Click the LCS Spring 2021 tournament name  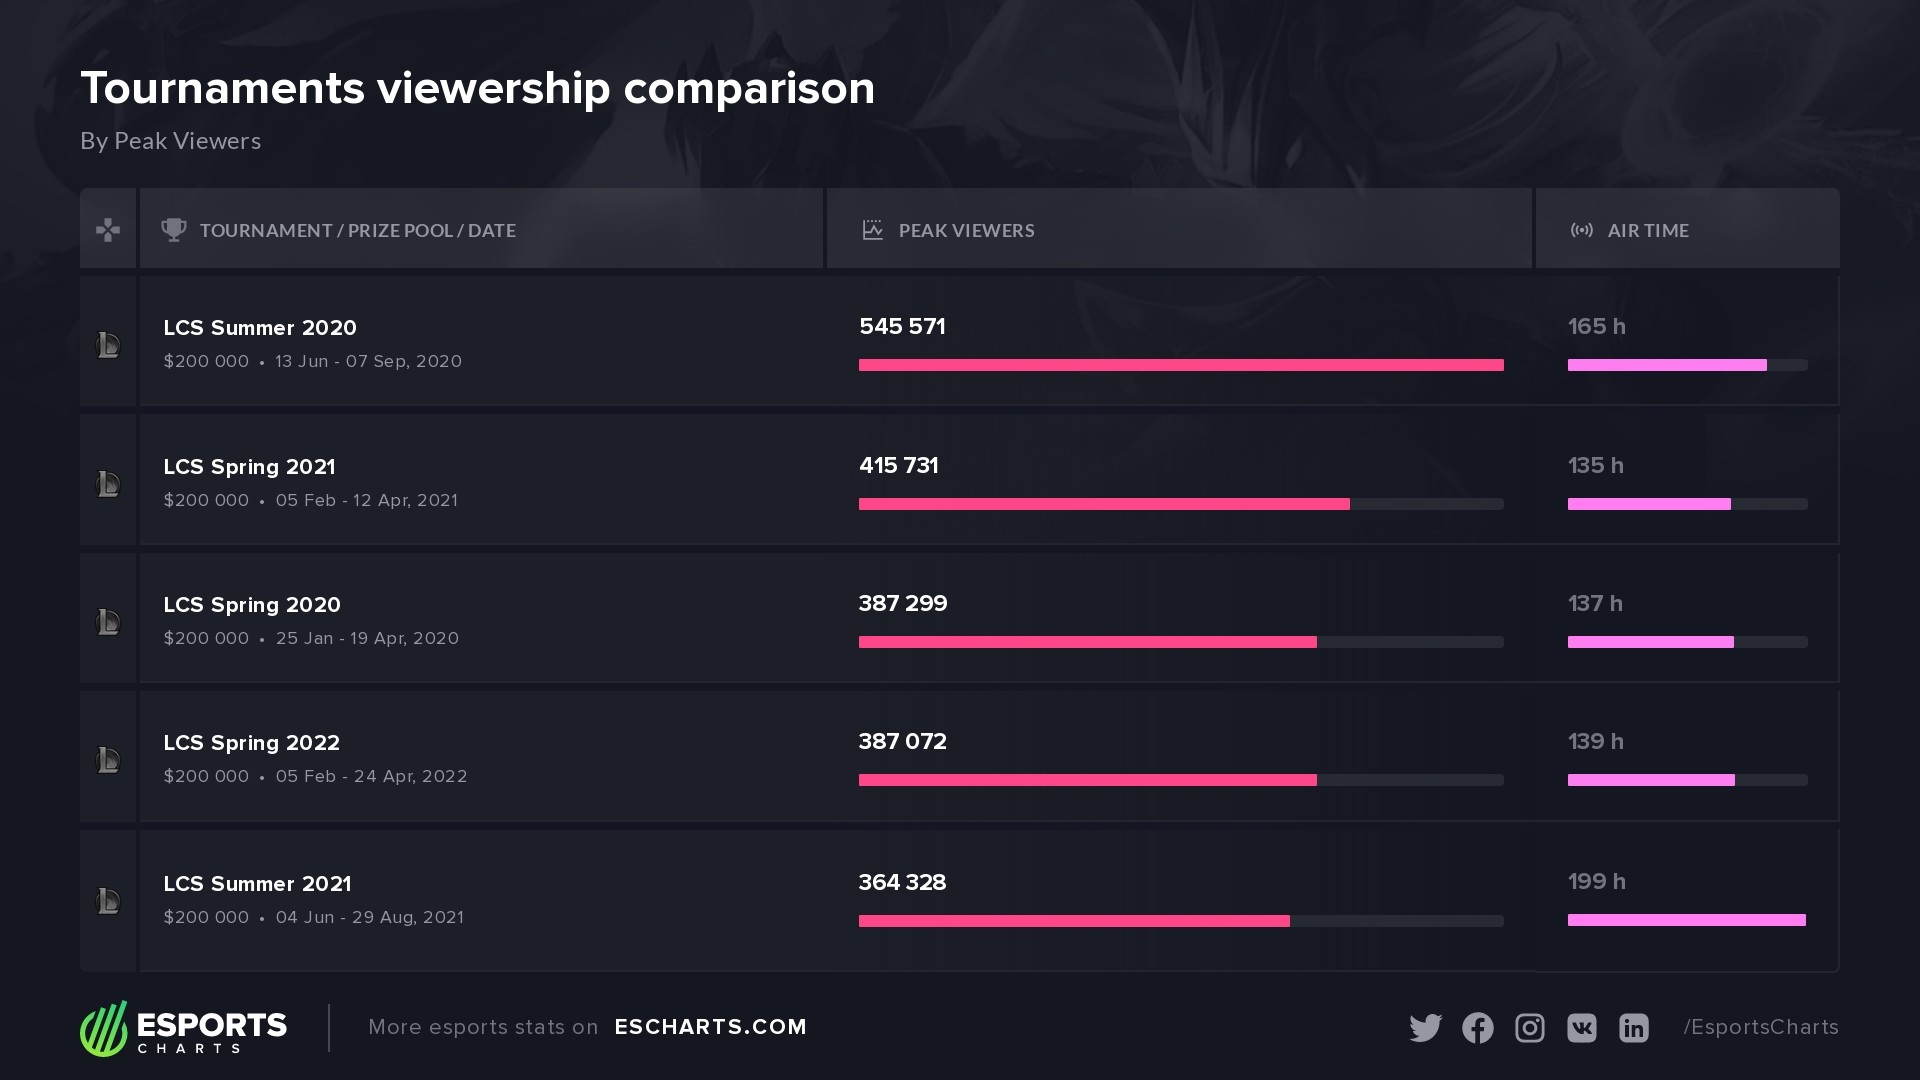click(249, 467)
